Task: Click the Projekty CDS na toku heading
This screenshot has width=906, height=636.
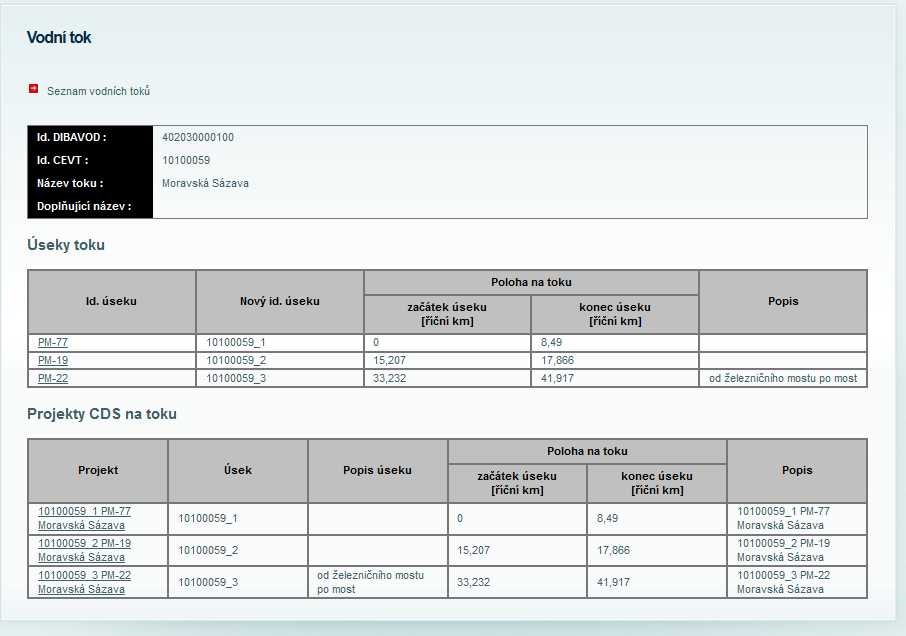Action: [x=102, y=414]
